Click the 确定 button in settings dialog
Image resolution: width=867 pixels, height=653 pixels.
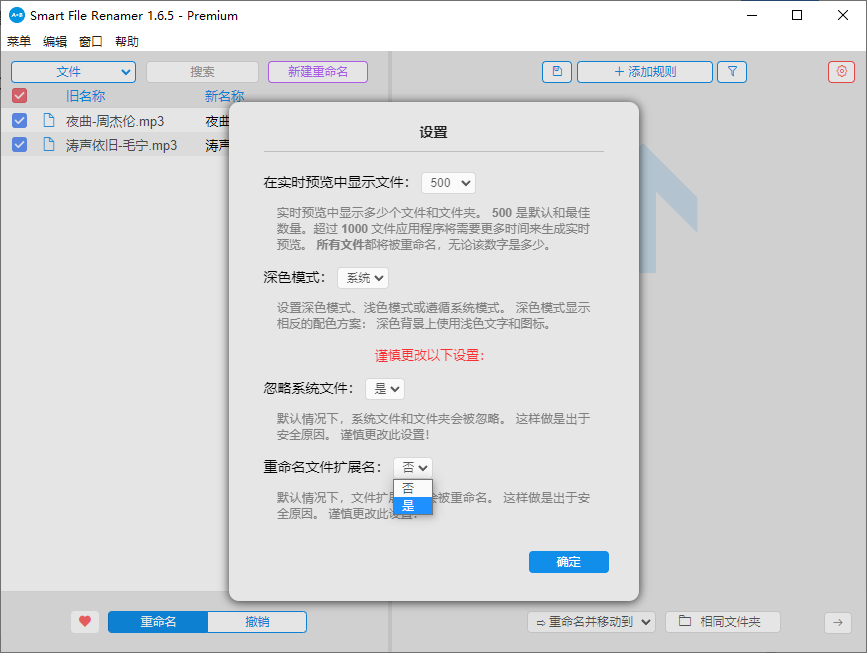[x=568, y=561]
